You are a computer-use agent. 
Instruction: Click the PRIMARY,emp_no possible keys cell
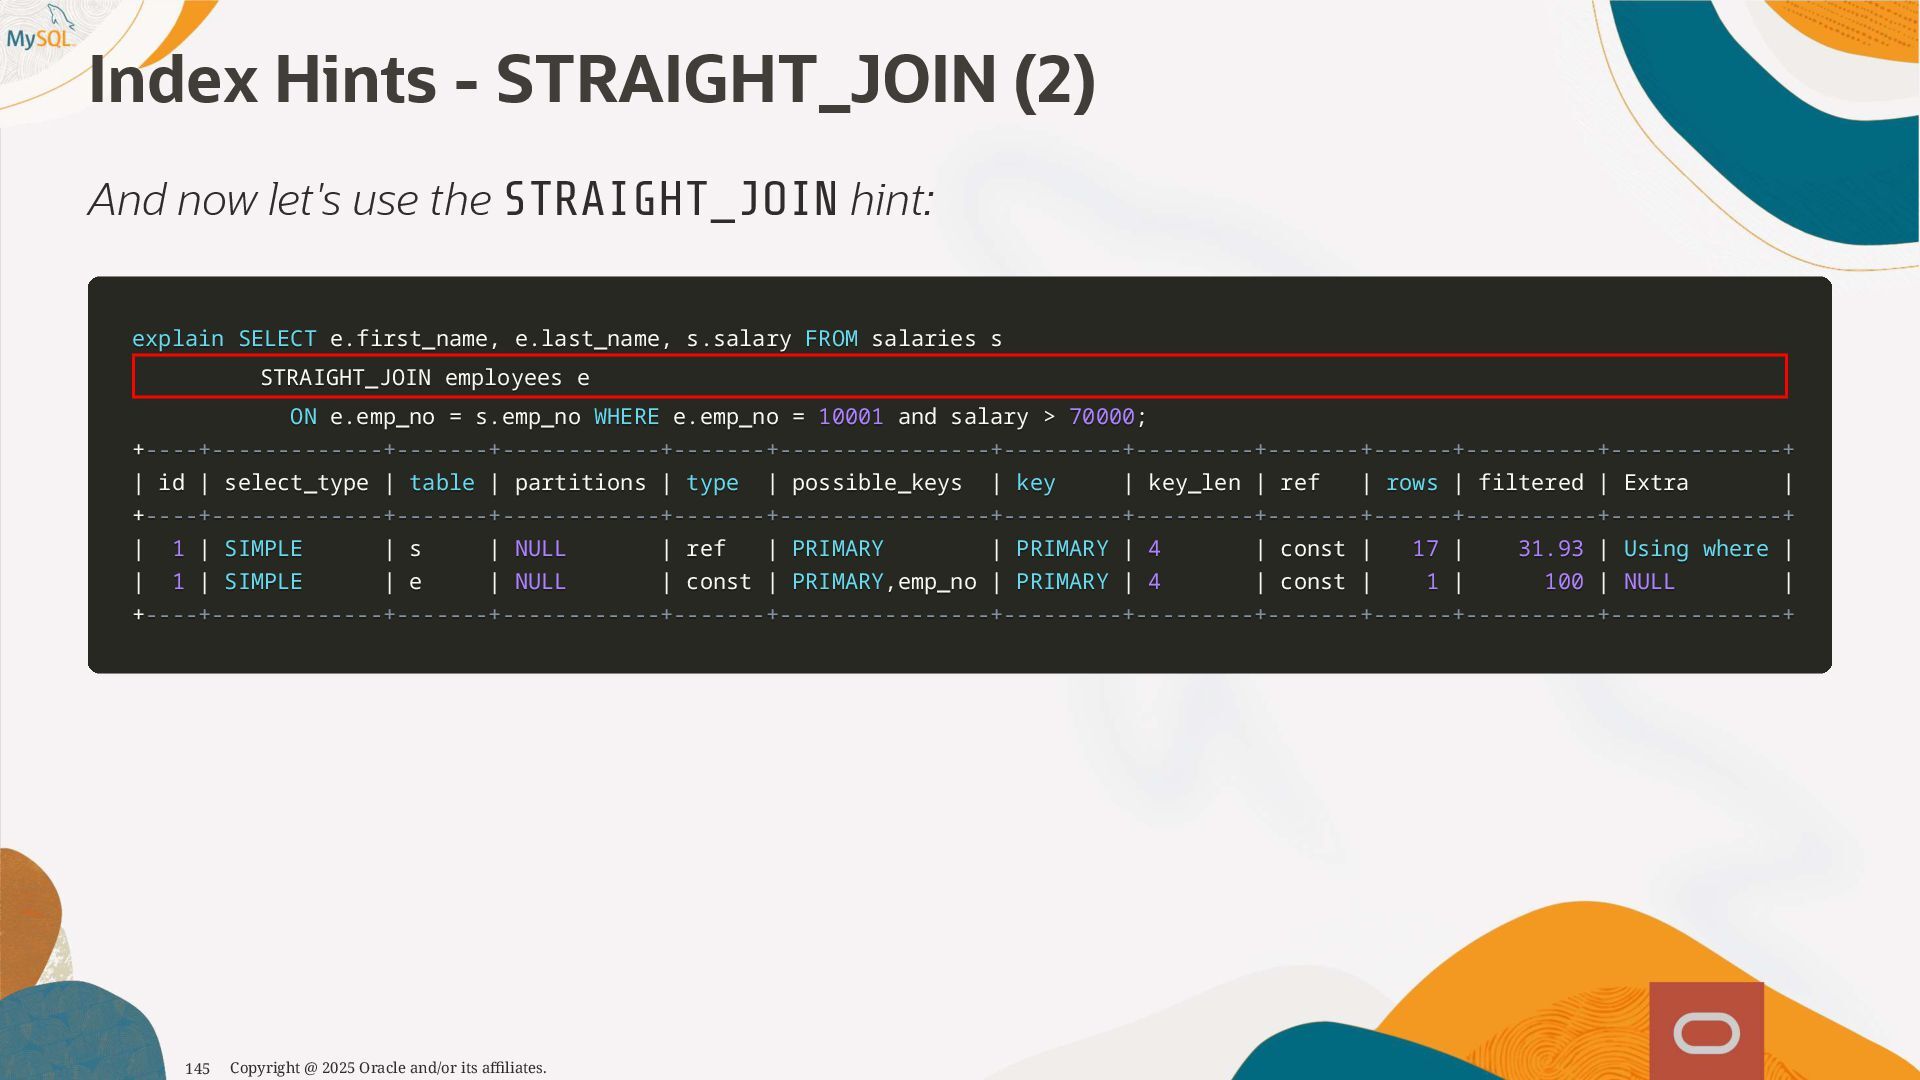883,582
